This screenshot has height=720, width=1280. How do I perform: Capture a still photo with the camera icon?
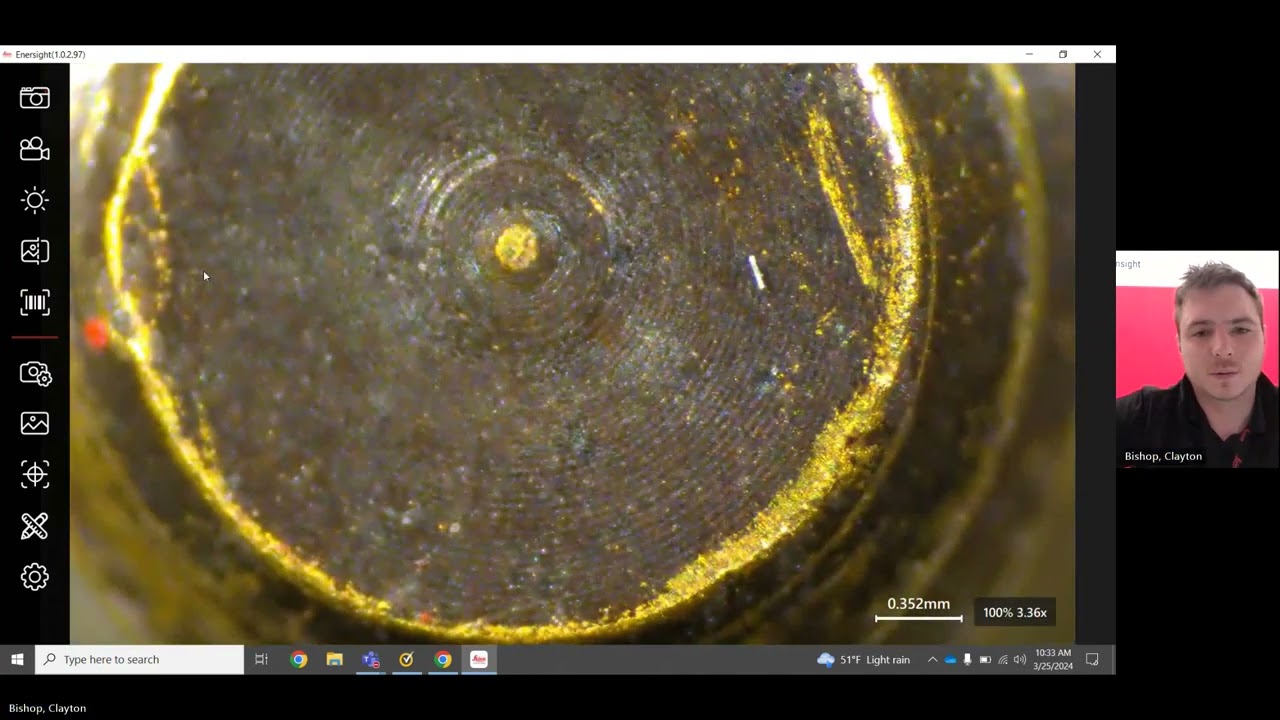[x=35, y=97]
